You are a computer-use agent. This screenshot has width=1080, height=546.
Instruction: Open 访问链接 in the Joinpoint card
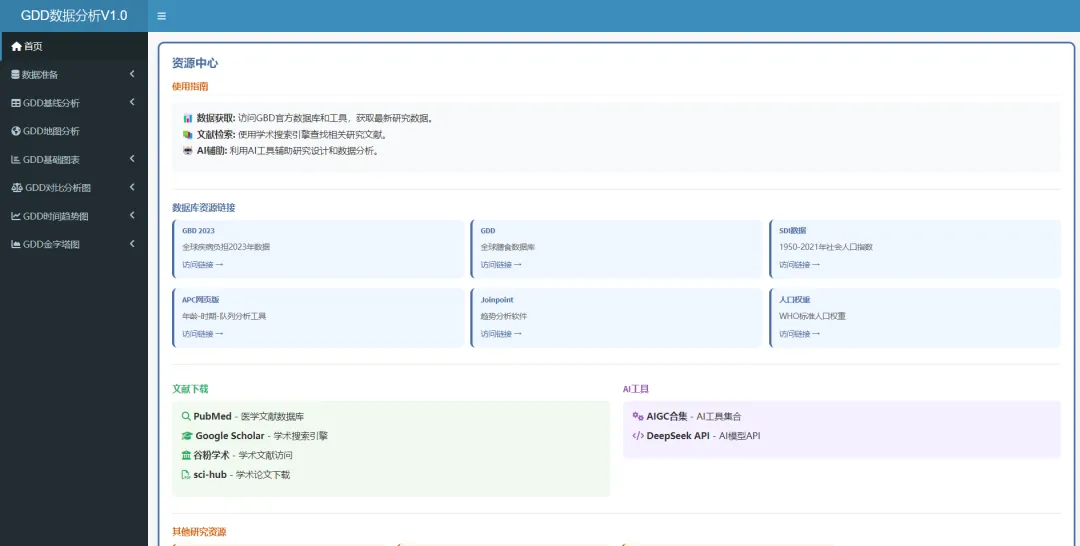tap(501, 334)
